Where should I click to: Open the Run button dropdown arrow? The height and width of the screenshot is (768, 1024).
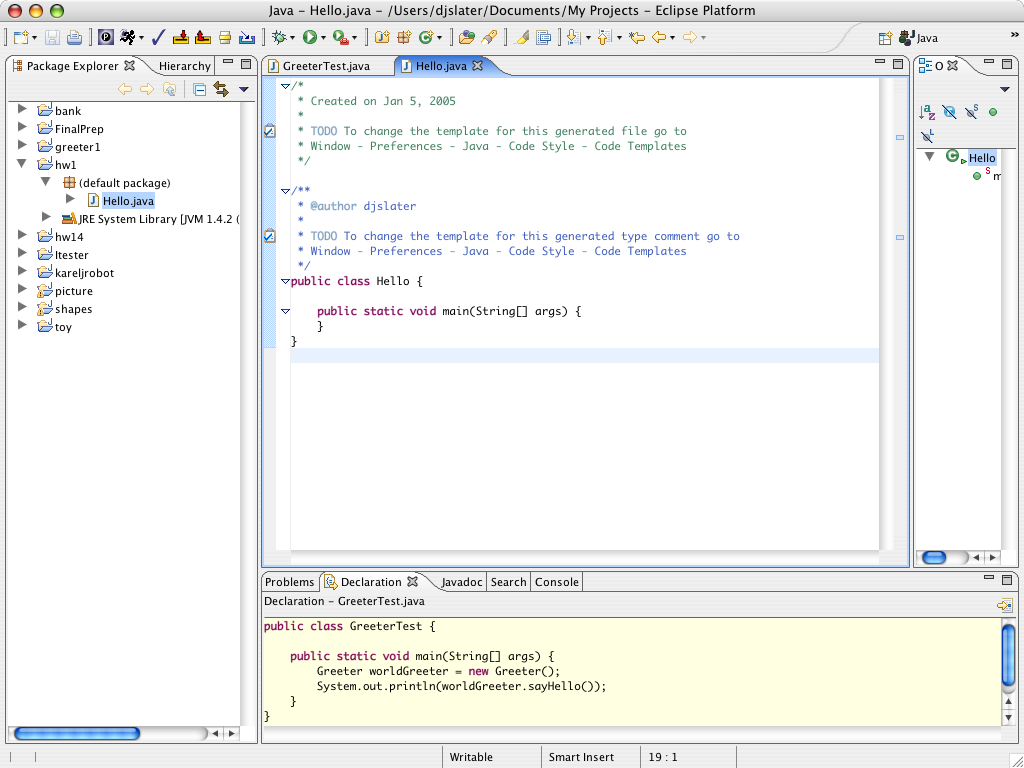tap(323, 38)
